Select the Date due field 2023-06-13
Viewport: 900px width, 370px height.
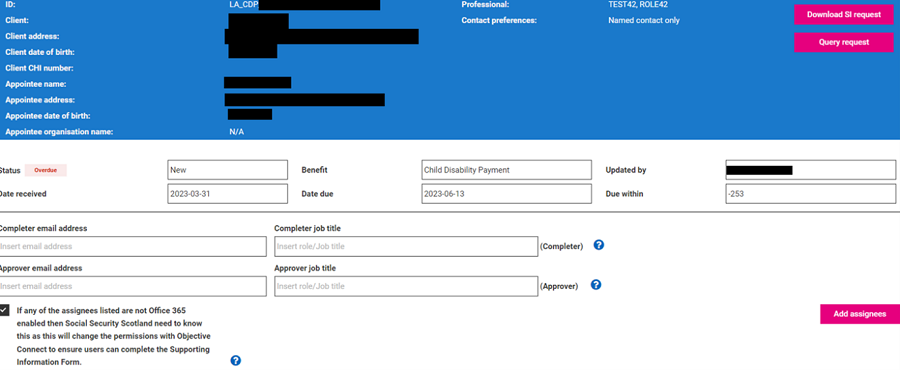pyautogui.click(x=506, y=194)
